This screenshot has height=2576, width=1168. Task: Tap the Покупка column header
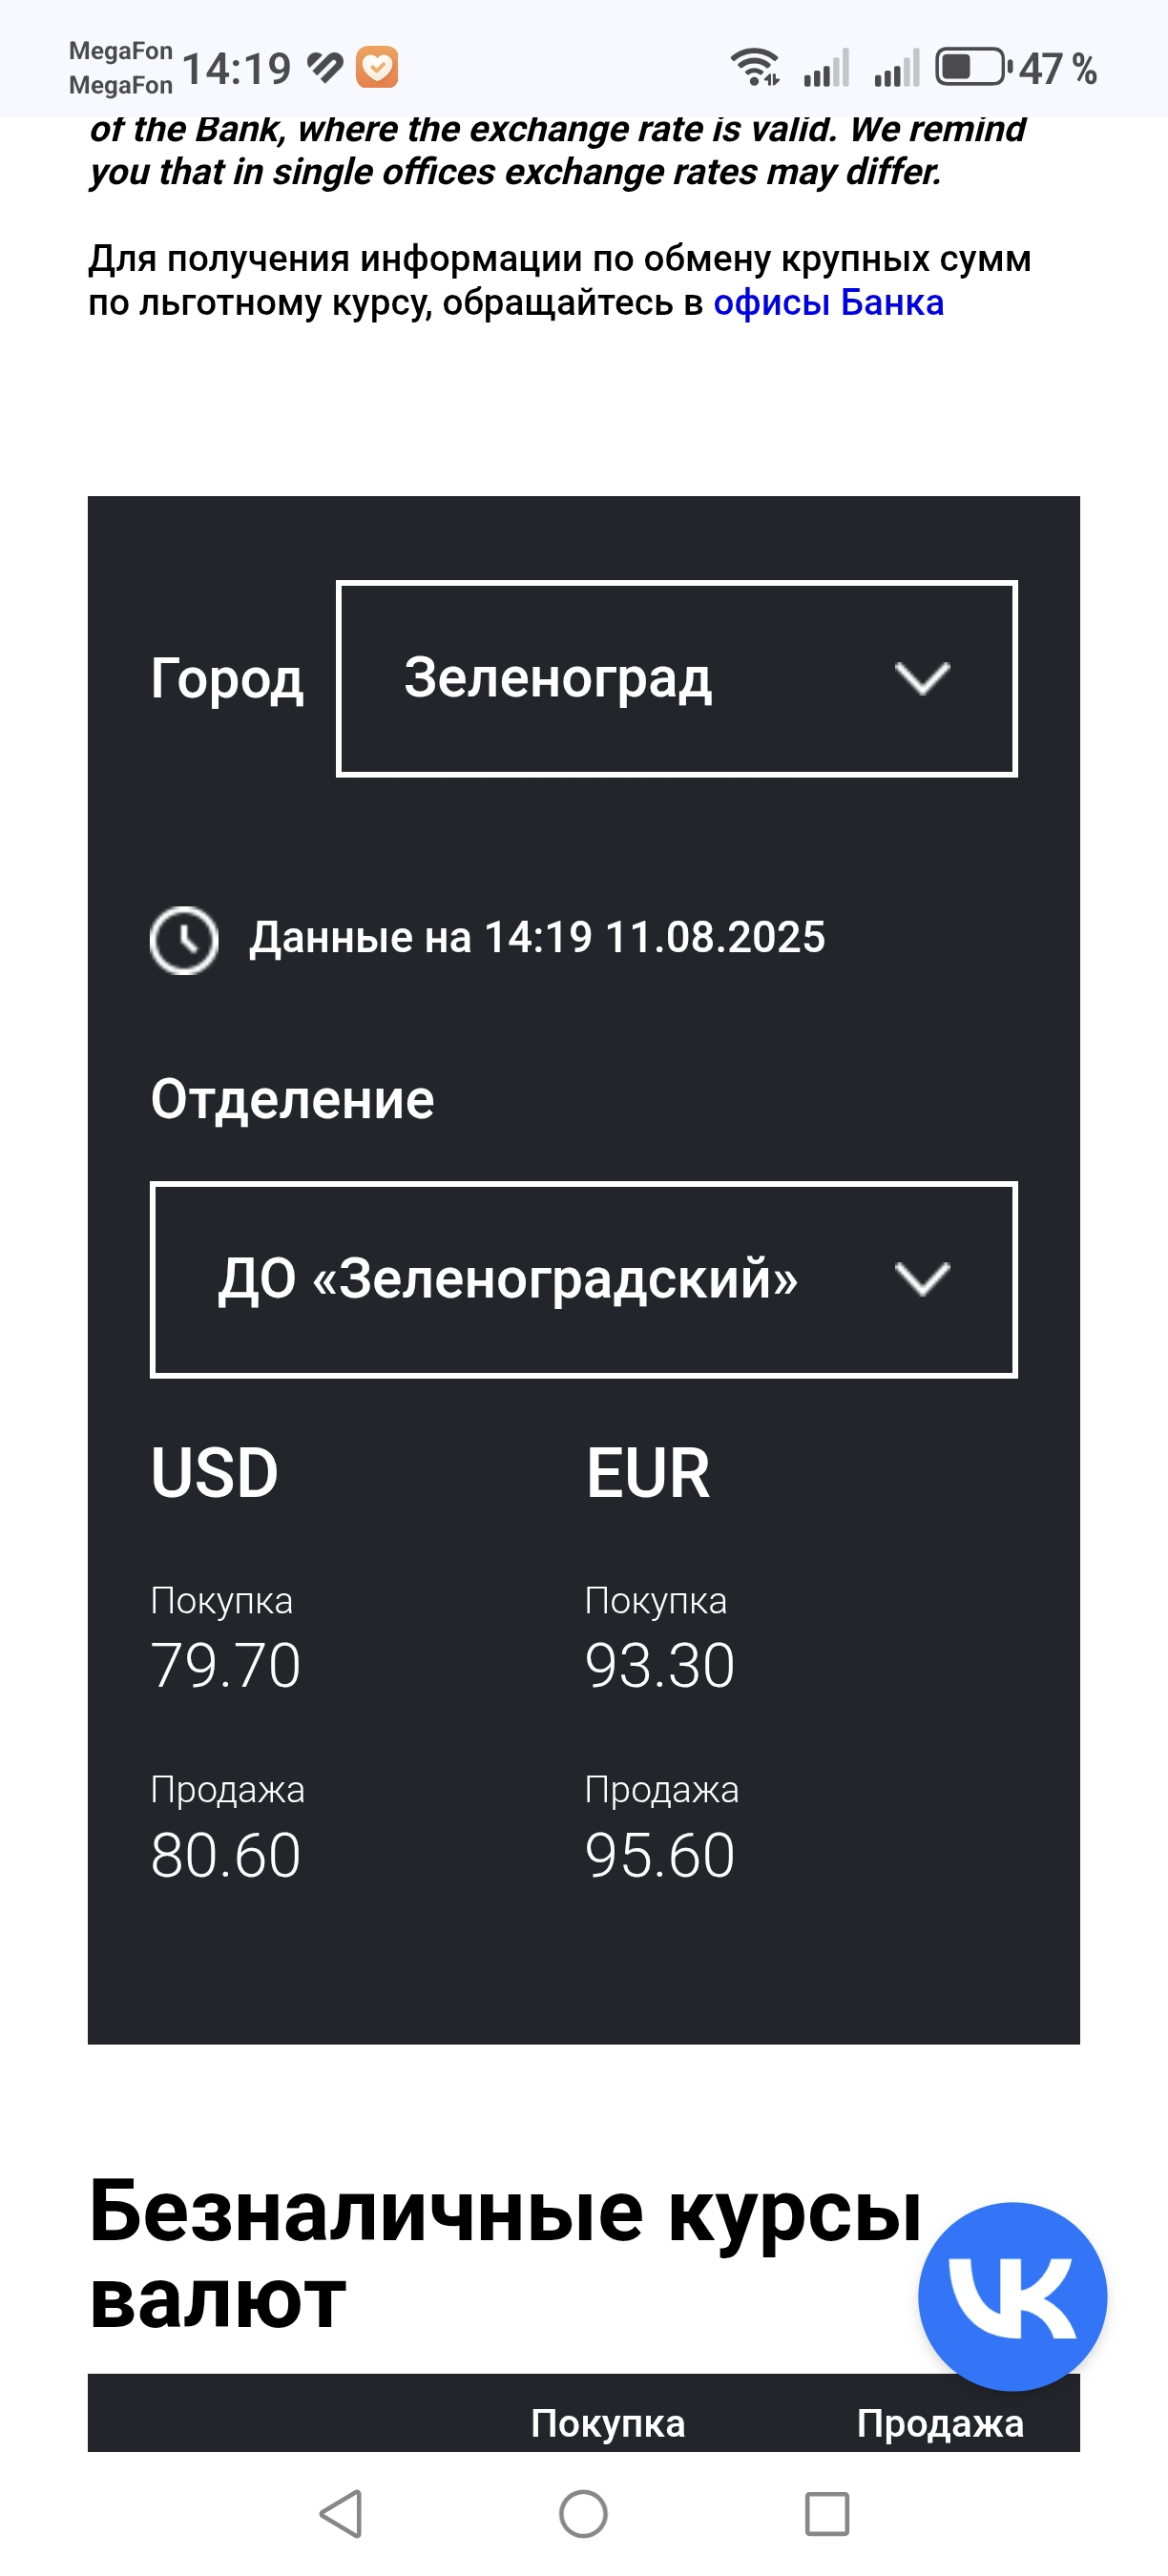(607, 2423)
